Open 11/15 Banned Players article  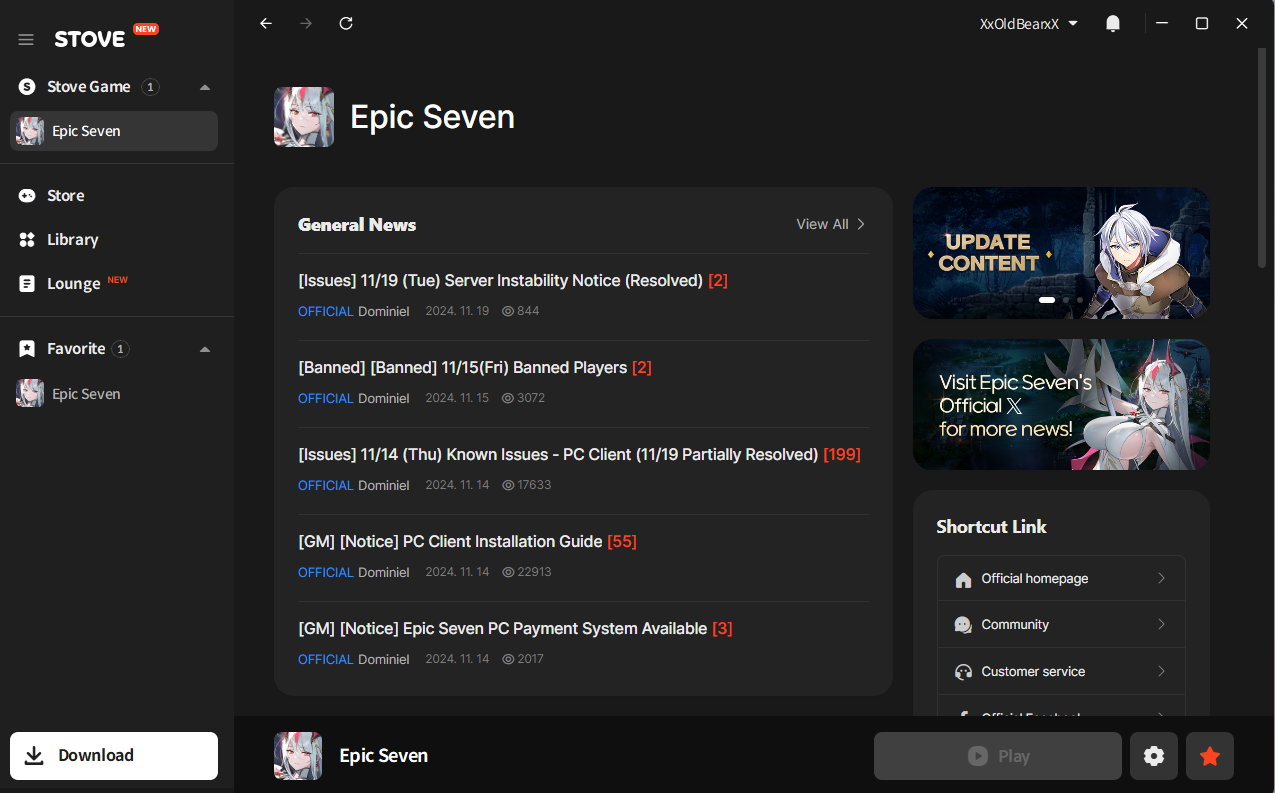coord(475,368)
